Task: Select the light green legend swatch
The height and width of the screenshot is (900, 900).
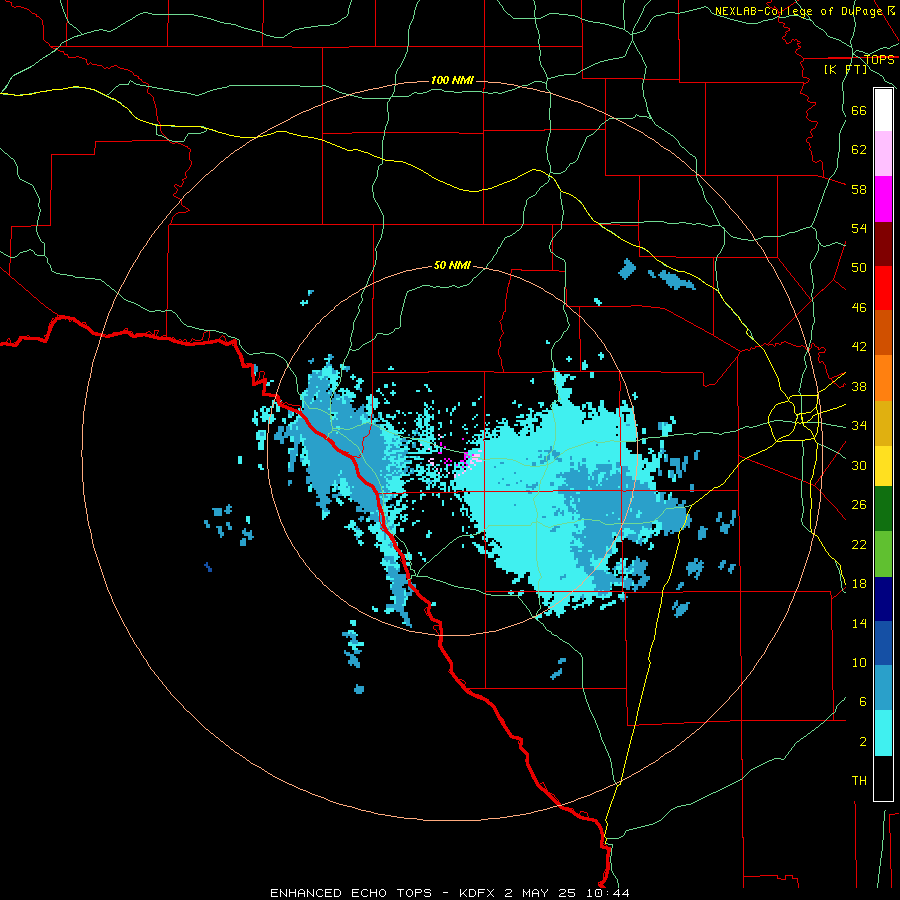Action: click(883, 554)
